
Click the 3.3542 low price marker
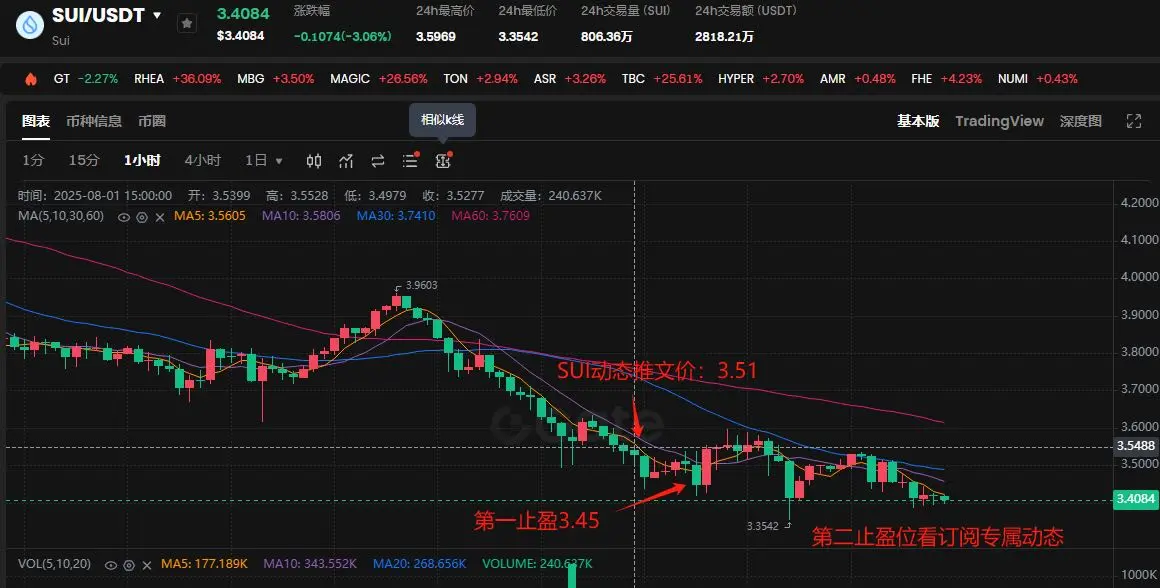tap(762, 526)
